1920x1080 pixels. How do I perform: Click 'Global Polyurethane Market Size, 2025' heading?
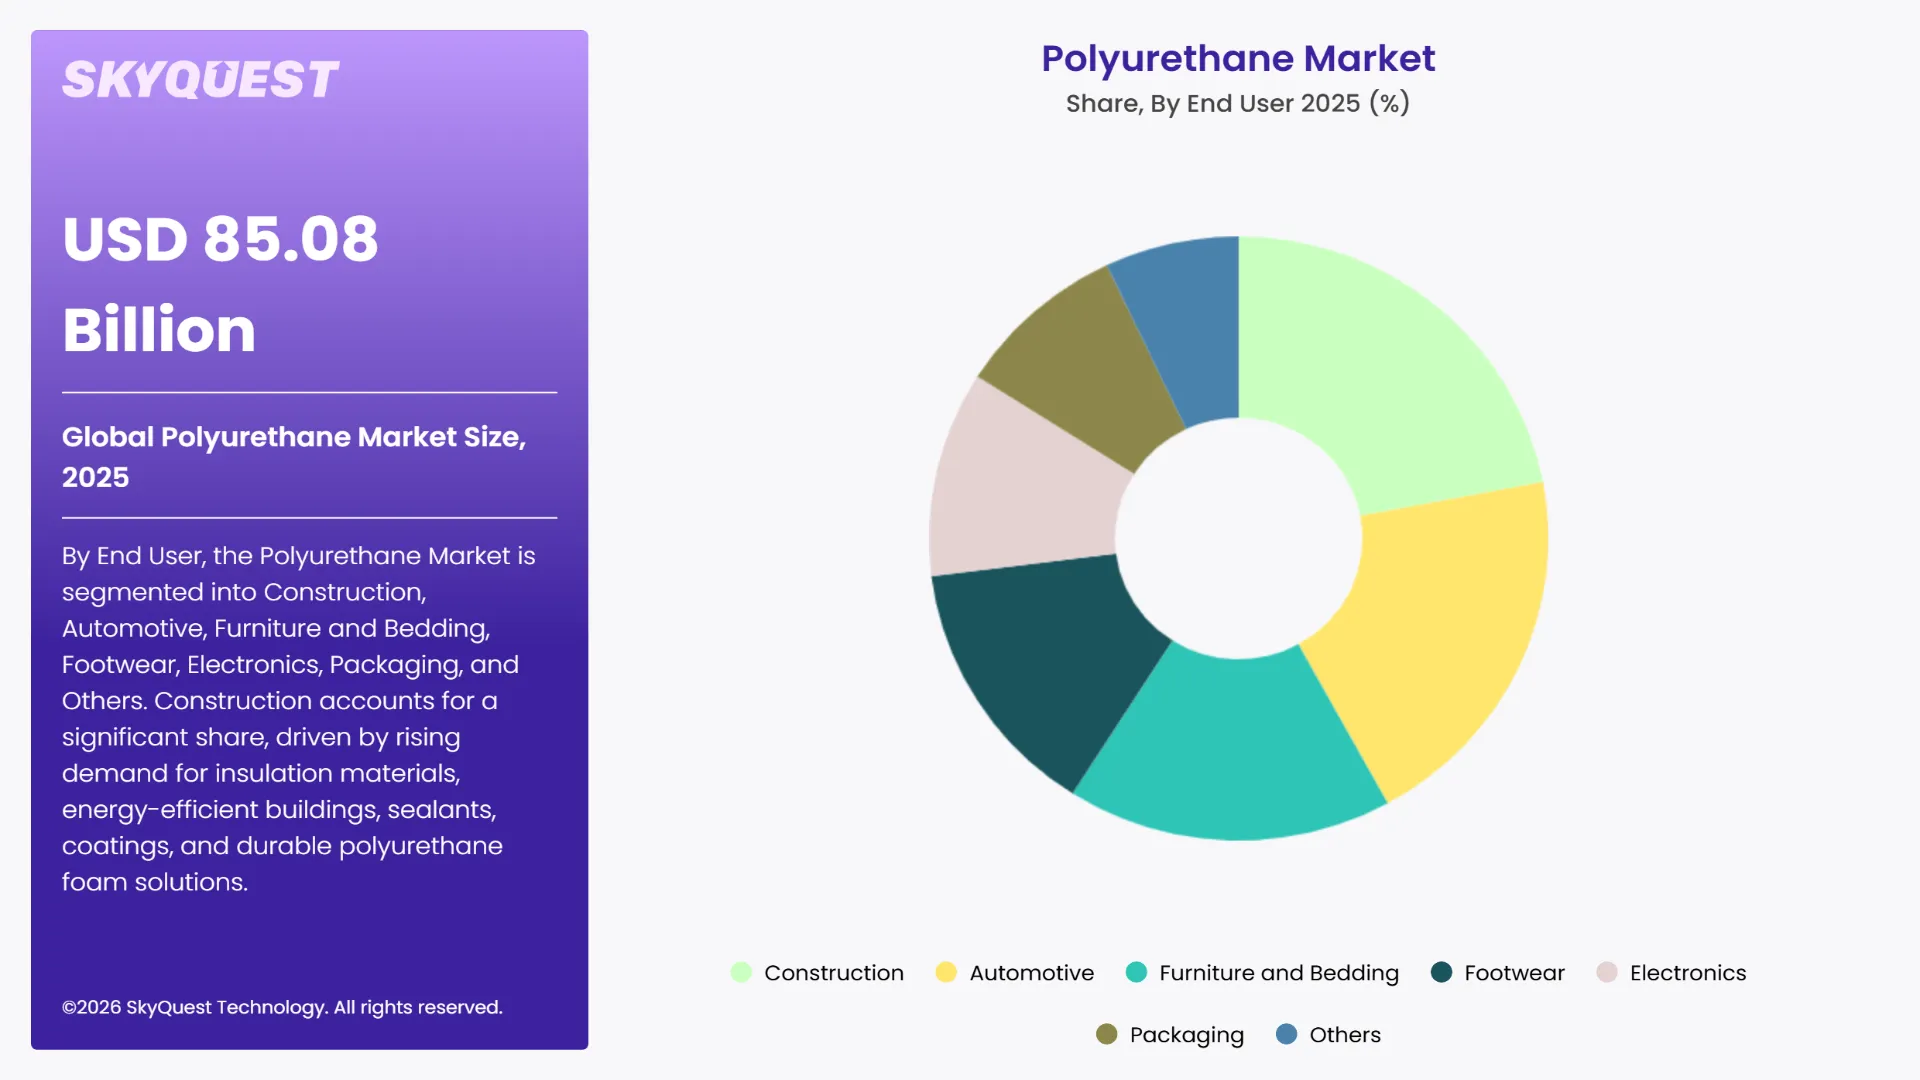point(294,456)
